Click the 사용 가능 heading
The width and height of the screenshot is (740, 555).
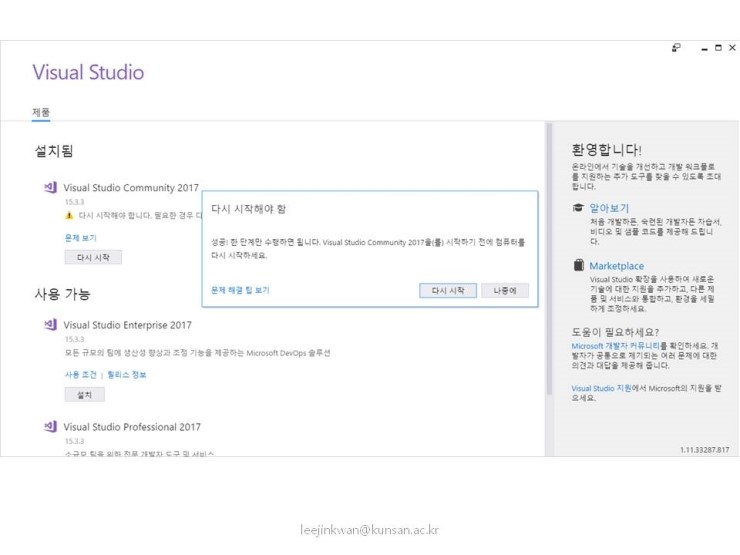pyautogui.click(x=62, y=294)
